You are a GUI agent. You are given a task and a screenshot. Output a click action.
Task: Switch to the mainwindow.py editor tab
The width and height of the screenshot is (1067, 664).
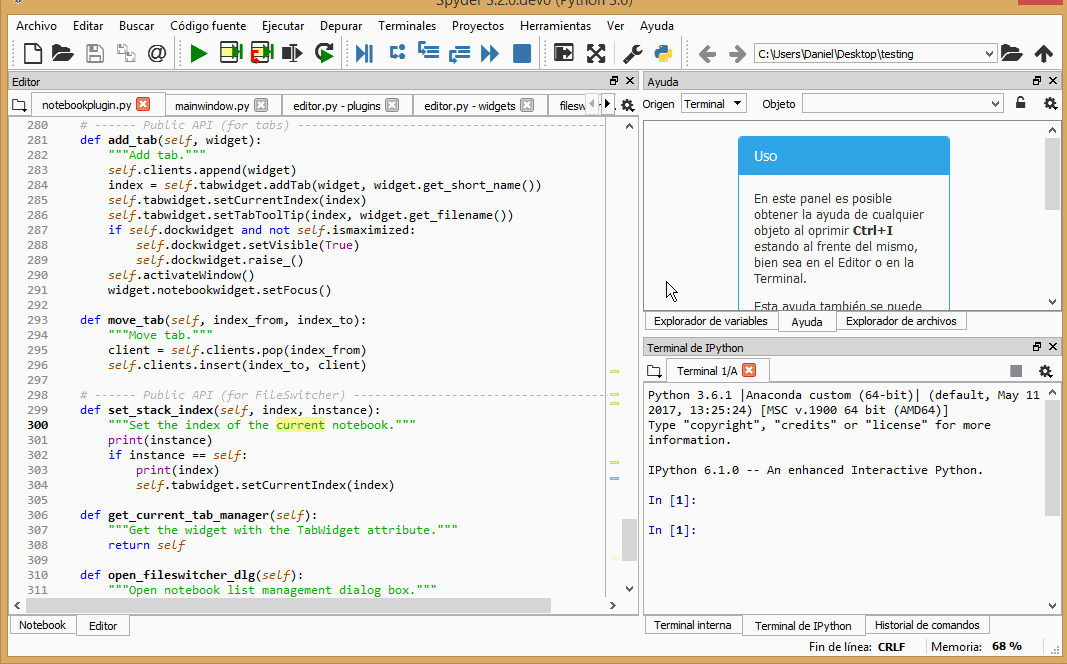click(211, 105)
